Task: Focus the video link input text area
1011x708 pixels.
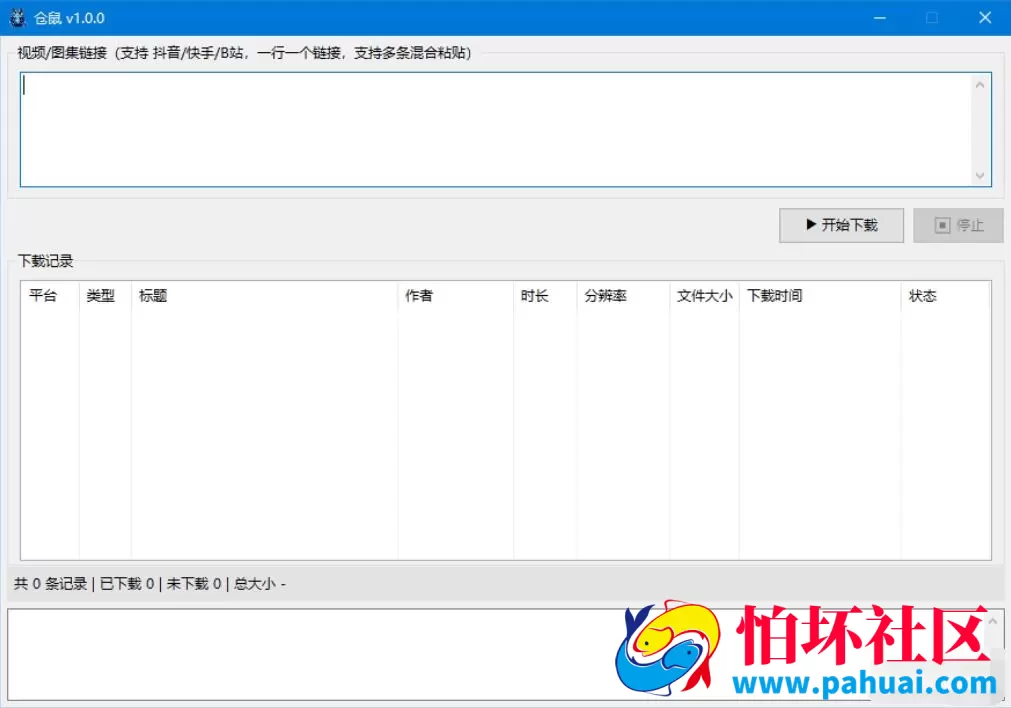Action: coord(495,130)
